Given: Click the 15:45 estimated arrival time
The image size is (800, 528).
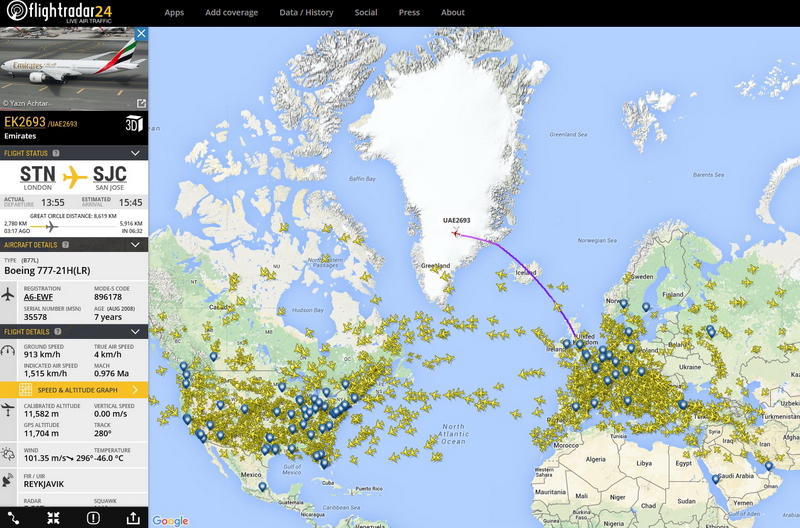Looking at the screenshot, I should tap(131, 203).
